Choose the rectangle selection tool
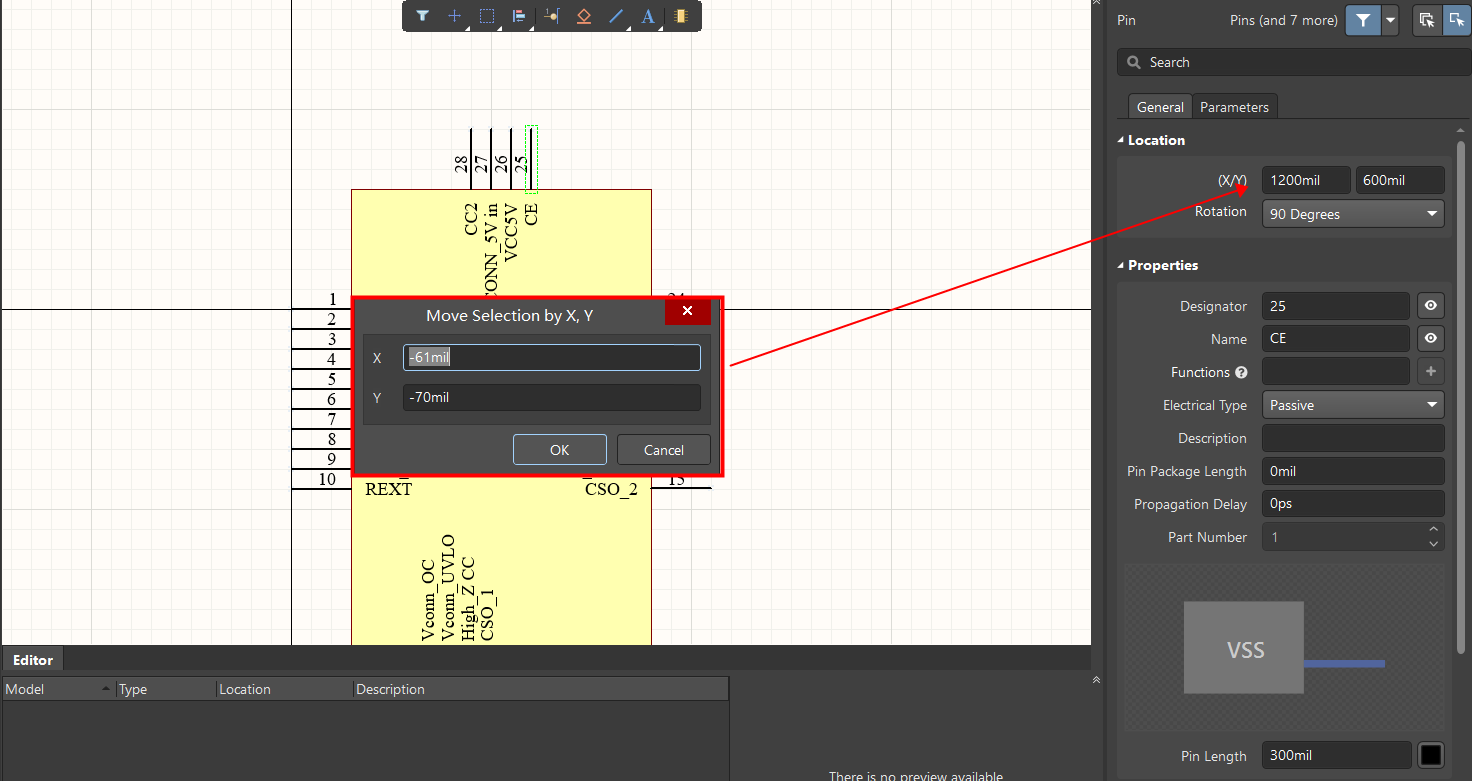This screenshot has height=781, width=1472. 487,16
